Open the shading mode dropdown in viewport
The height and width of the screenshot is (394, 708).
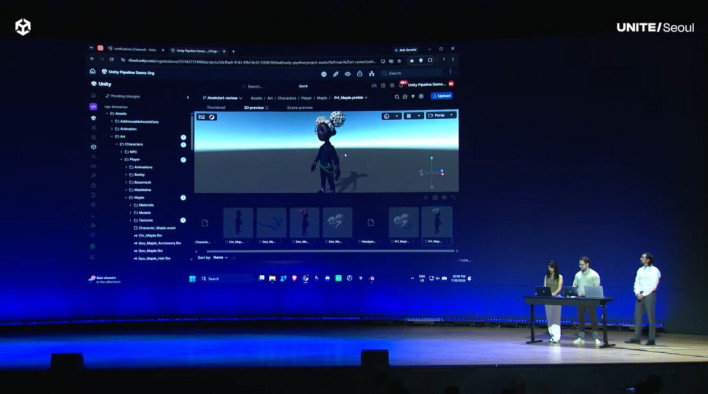pos(391,116)
